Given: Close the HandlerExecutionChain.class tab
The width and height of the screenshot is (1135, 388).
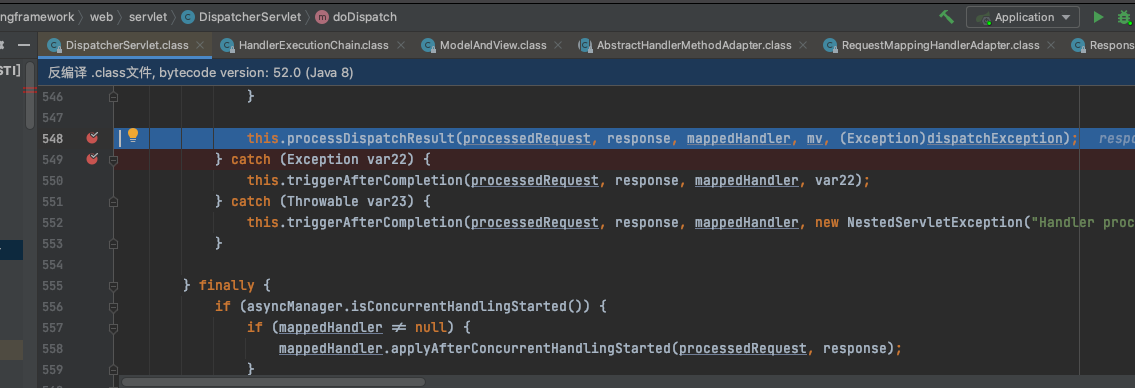Looking at the screenshot, I should pos(401,45).
